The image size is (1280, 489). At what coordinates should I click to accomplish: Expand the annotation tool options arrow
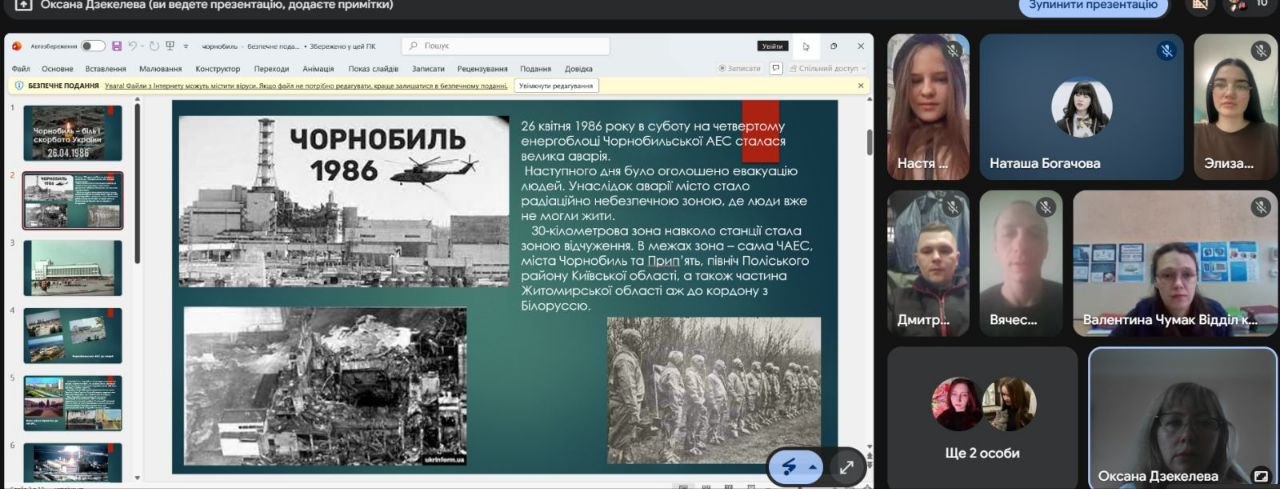813,467
